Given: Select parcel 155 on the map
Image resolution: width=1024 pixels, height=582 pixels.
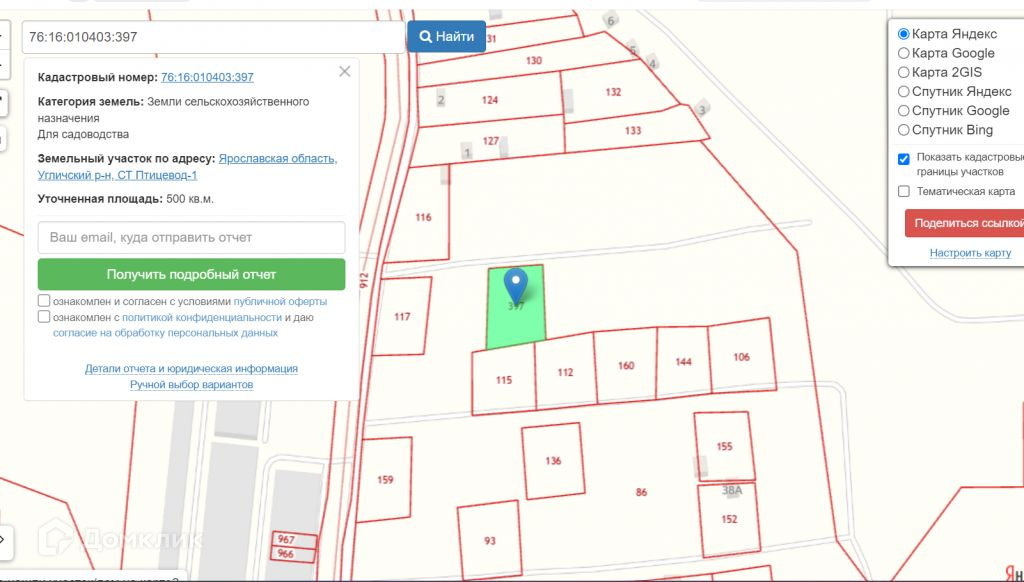Looking at the screenshot, I should pos(724,447).
